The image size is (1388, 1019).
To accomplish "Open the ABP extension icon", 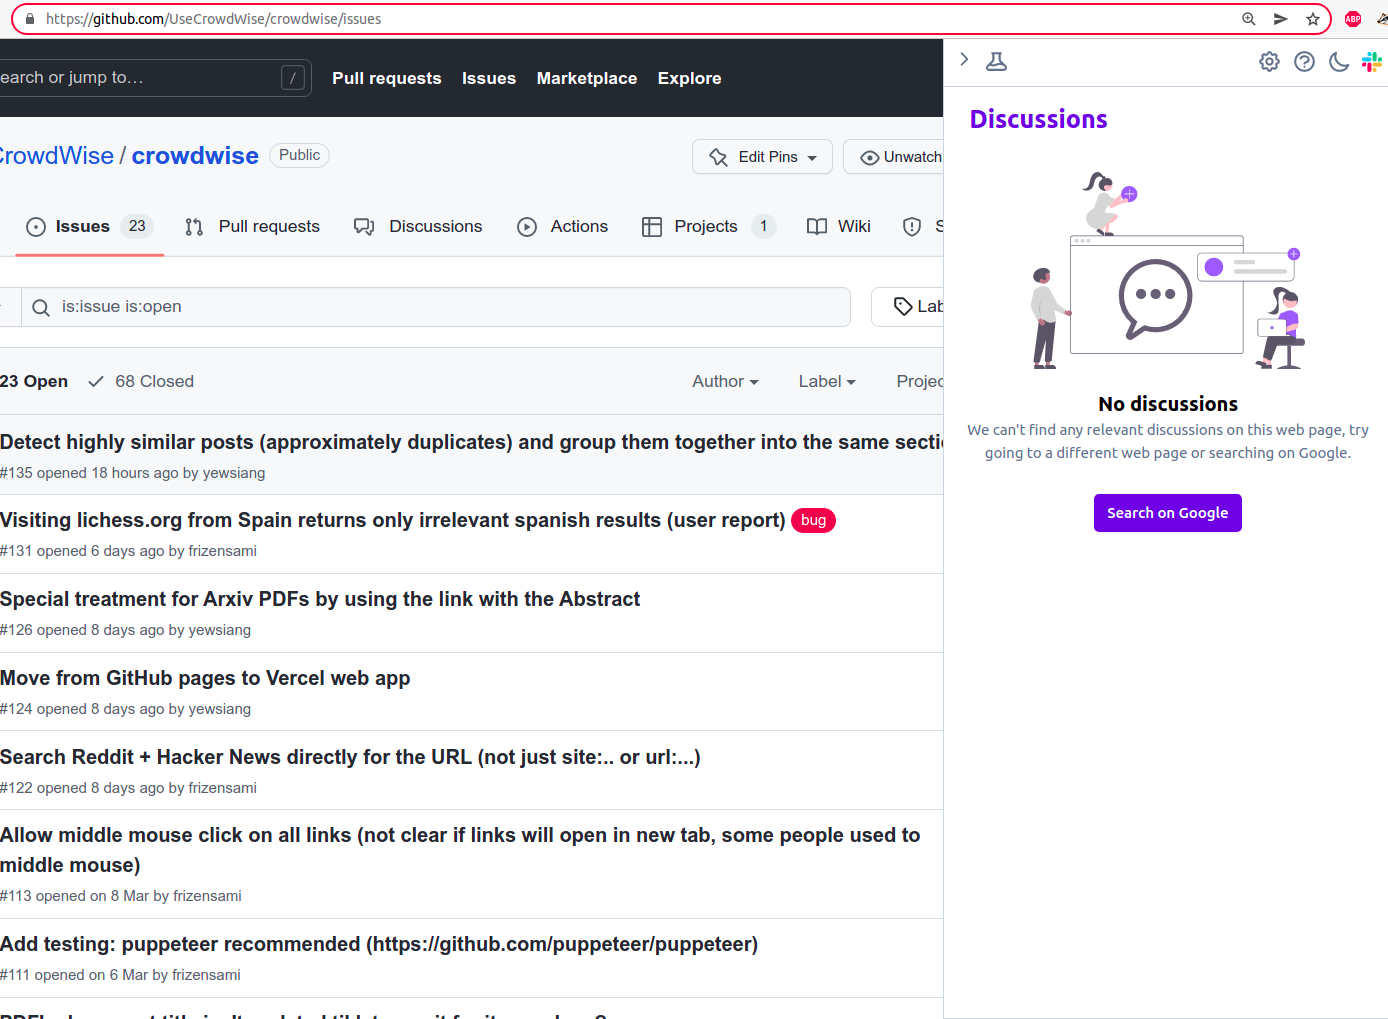I will (1353, 19).
